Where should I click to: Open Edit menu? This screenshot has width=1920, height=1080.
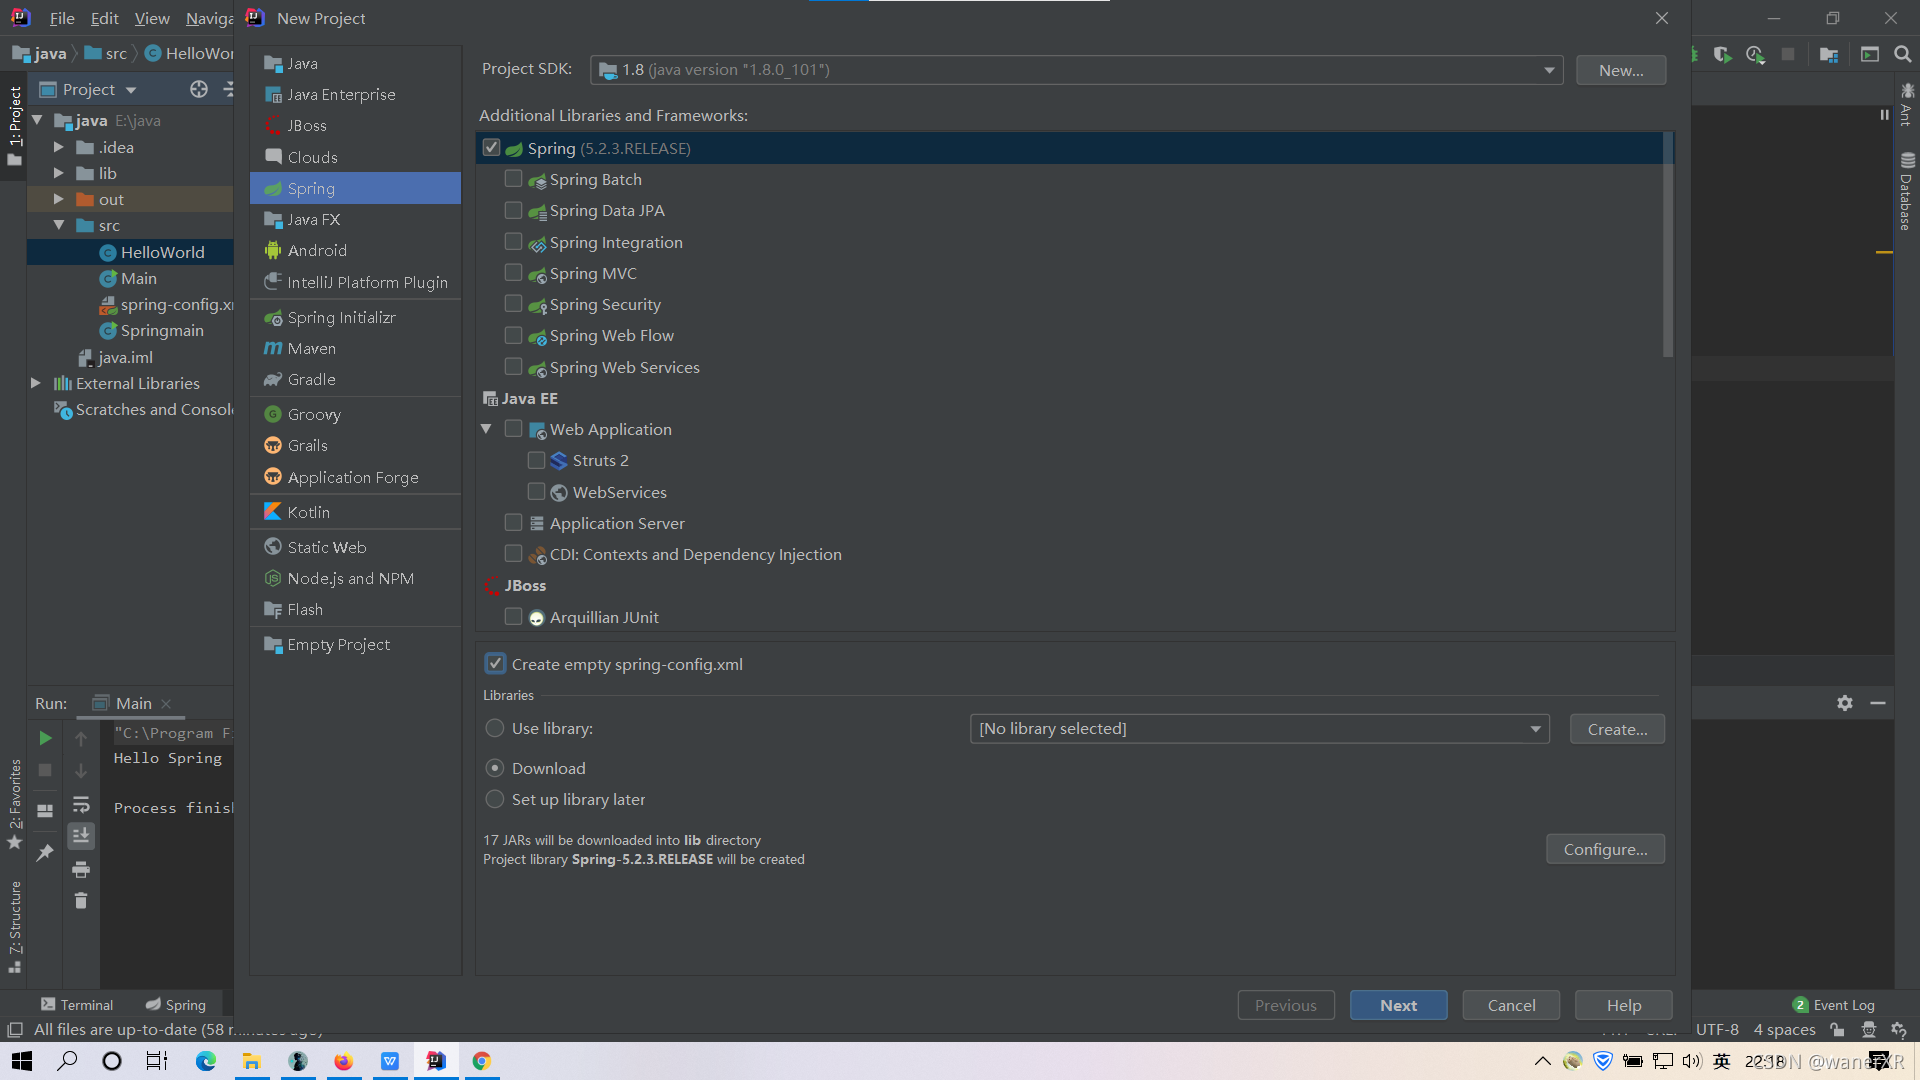[104, 18]
